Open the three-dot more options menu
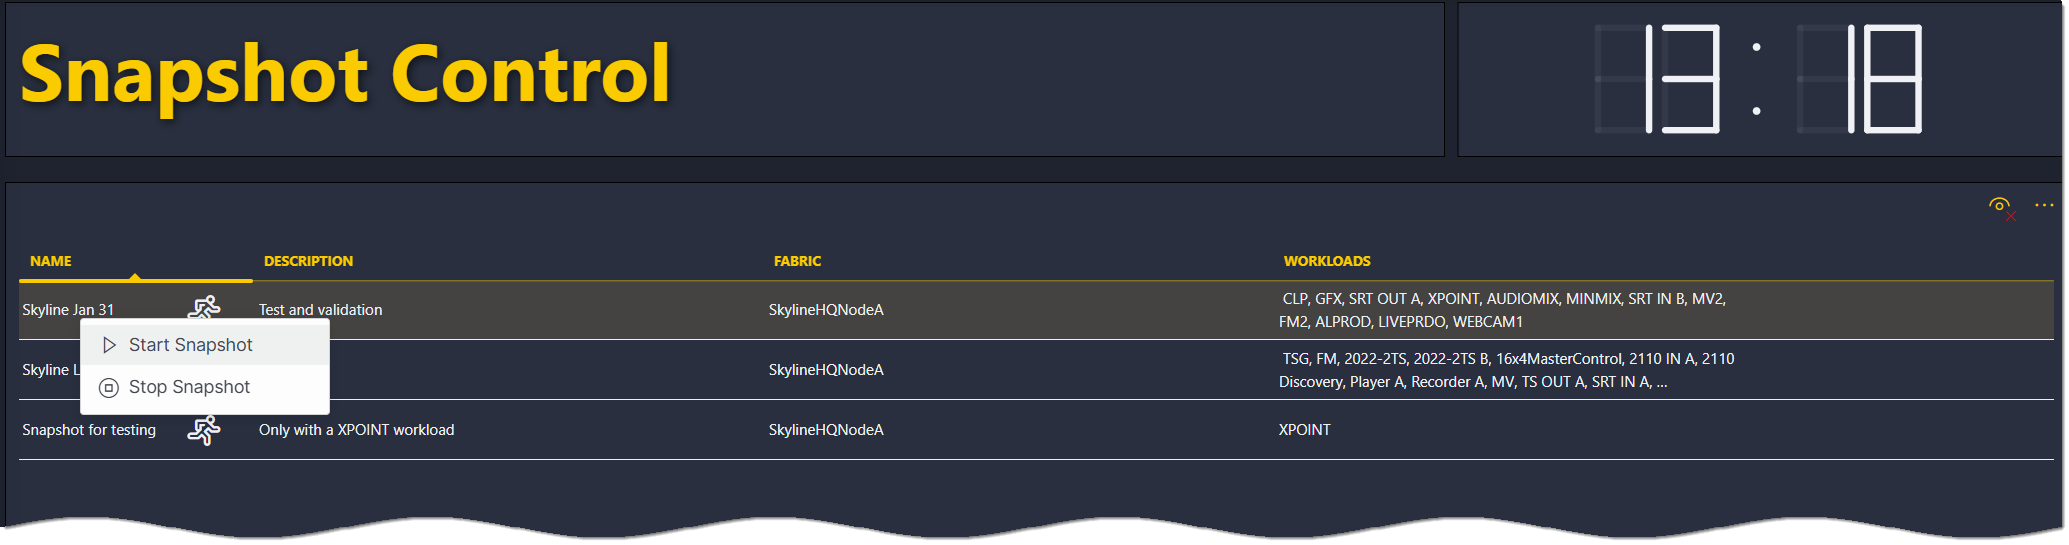This screenshot has height=545, width=2069. coord(2044,205)
